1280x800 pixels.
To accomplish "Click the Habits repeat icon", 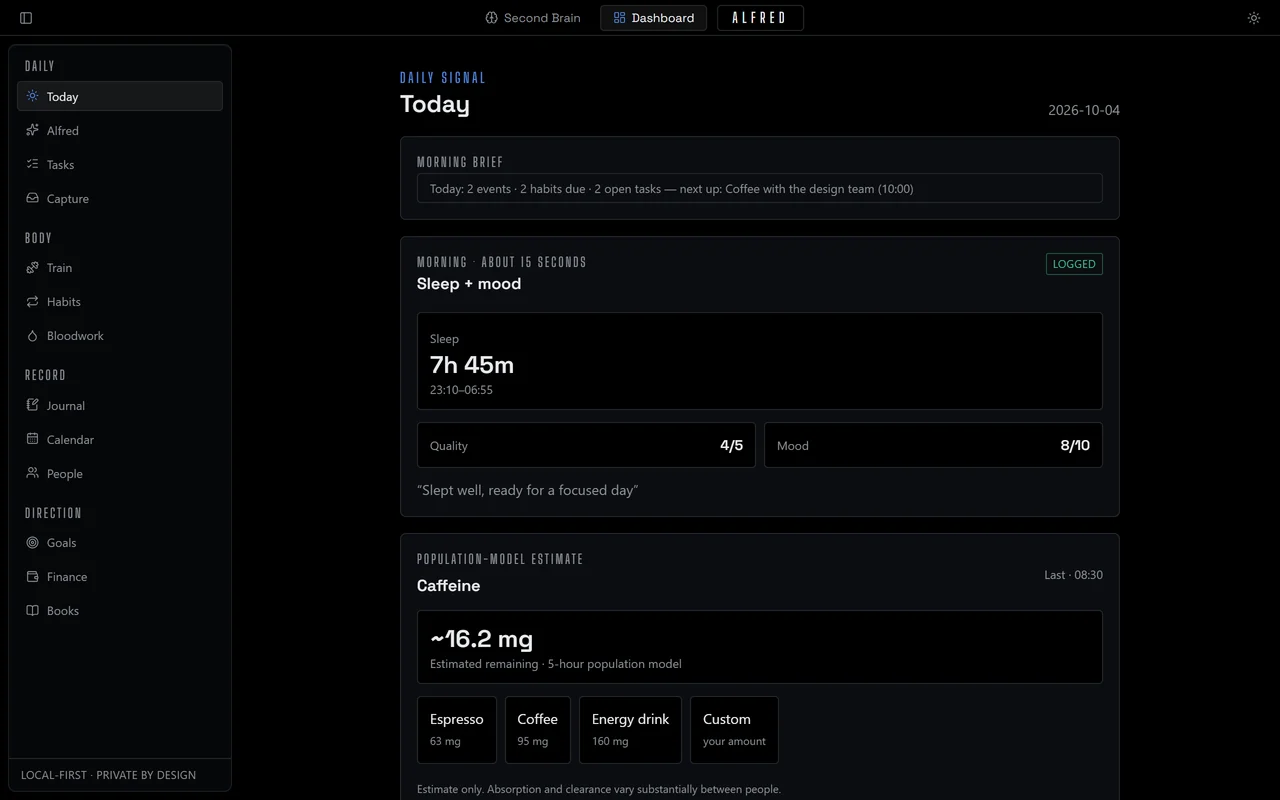I will tap(33, 301).
